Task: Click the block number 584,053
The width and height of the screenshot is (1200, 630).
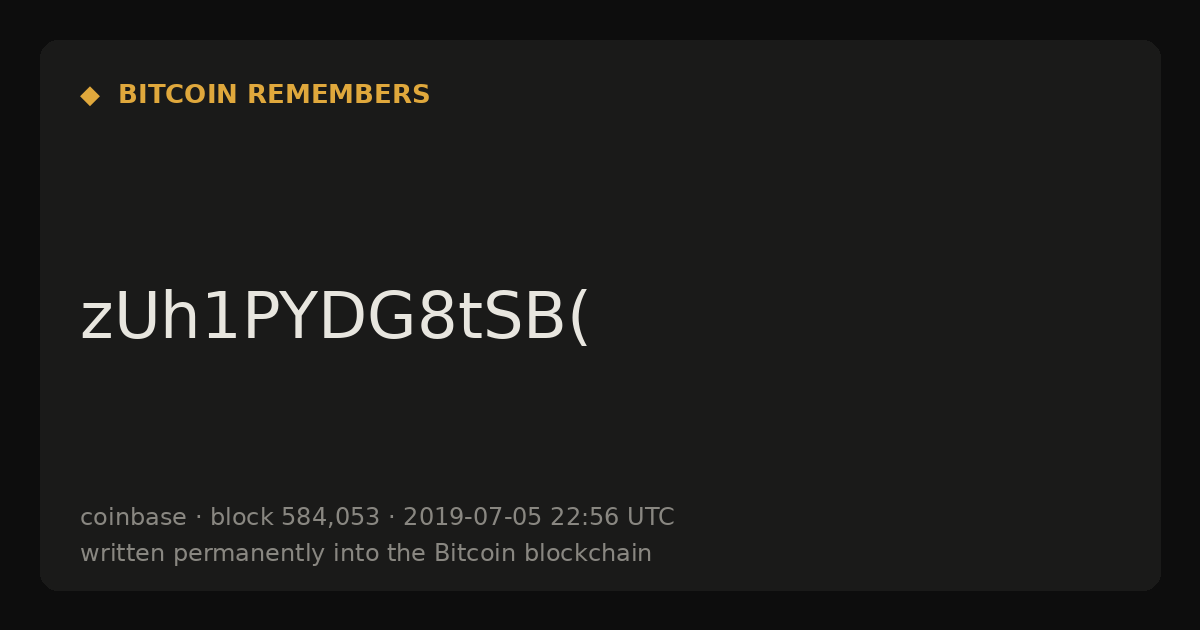Action: point(331,517)
